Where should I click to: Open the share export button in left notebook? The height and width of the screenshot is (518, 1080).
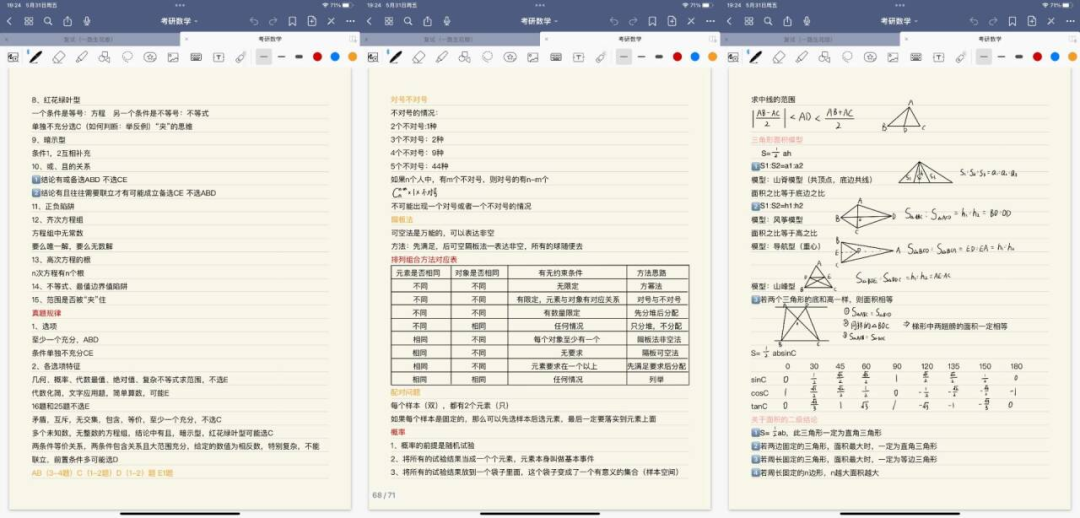coord(67,20)
